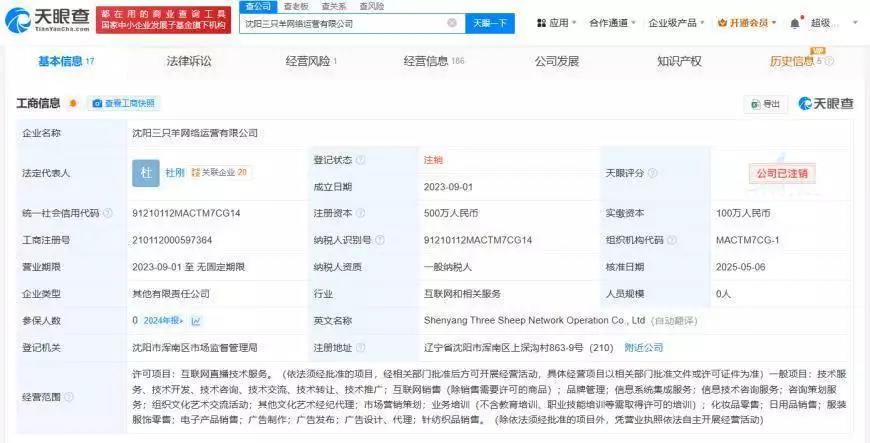
Task: Open legal representative 杜刚 link
Action: (x=174, y=173)
